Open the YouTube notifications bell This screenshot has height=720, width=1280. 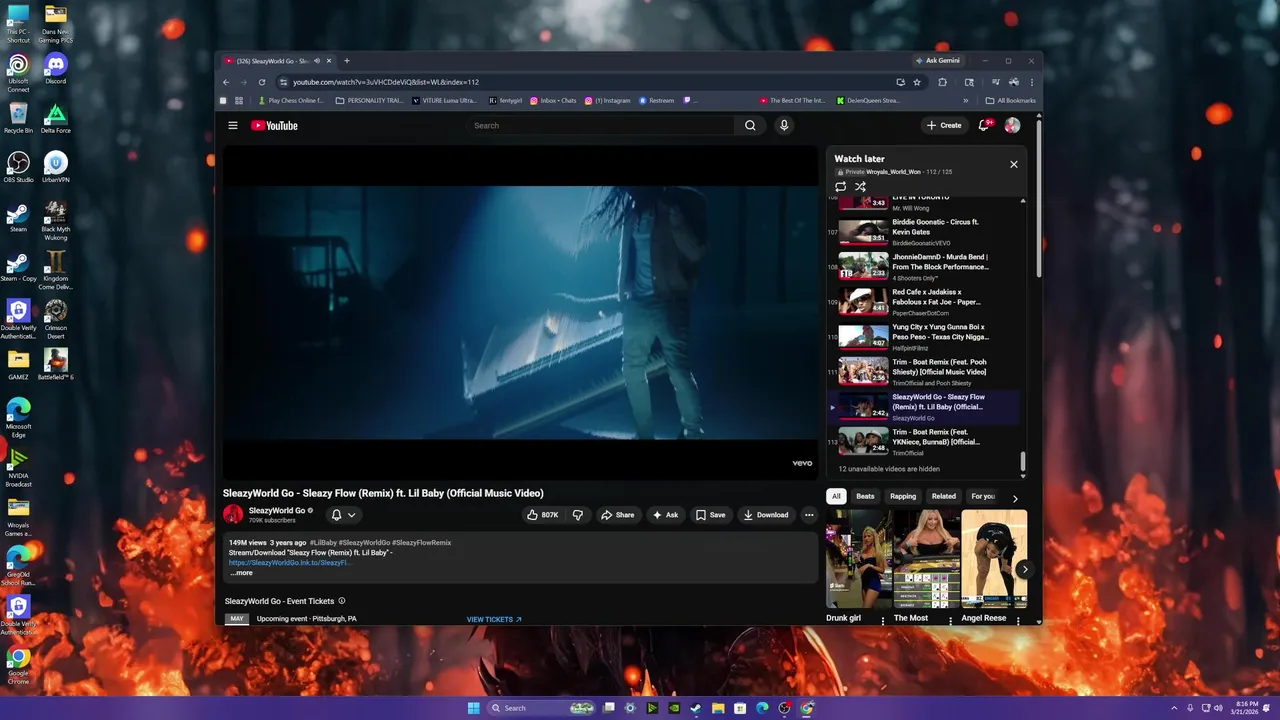984,125
